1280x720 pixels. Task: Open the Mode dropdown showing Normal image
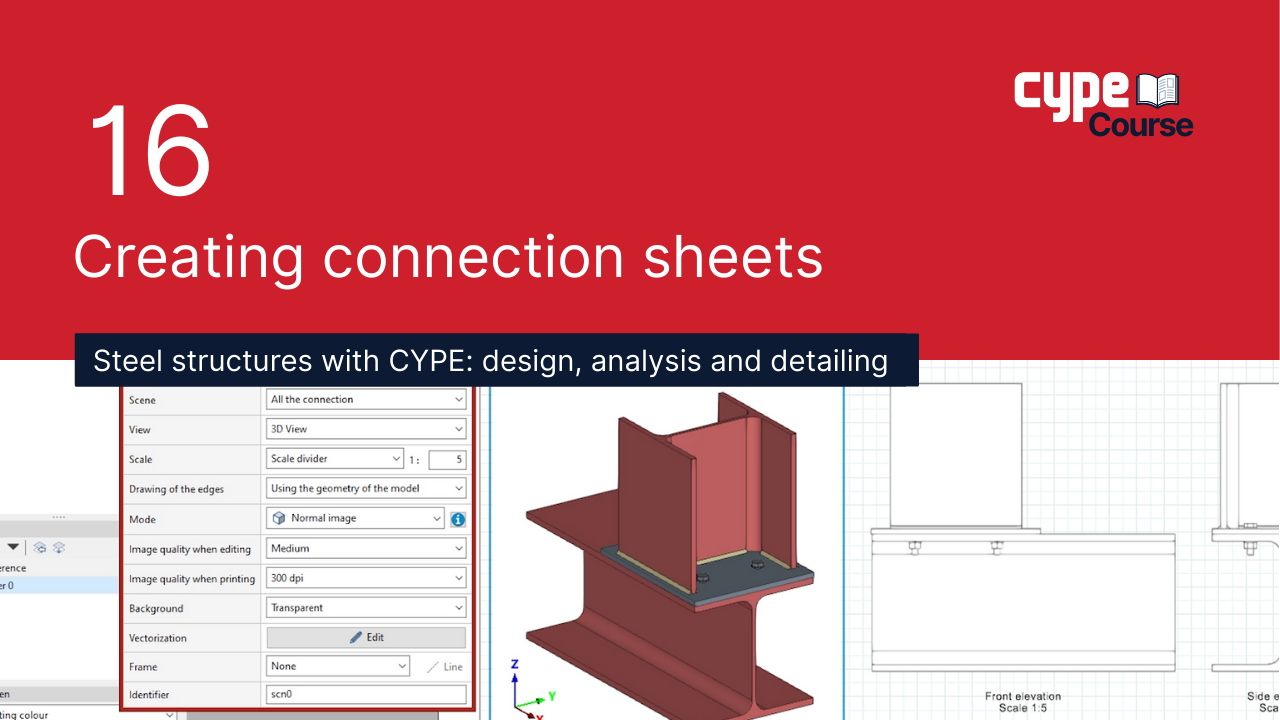pos(355,519)
